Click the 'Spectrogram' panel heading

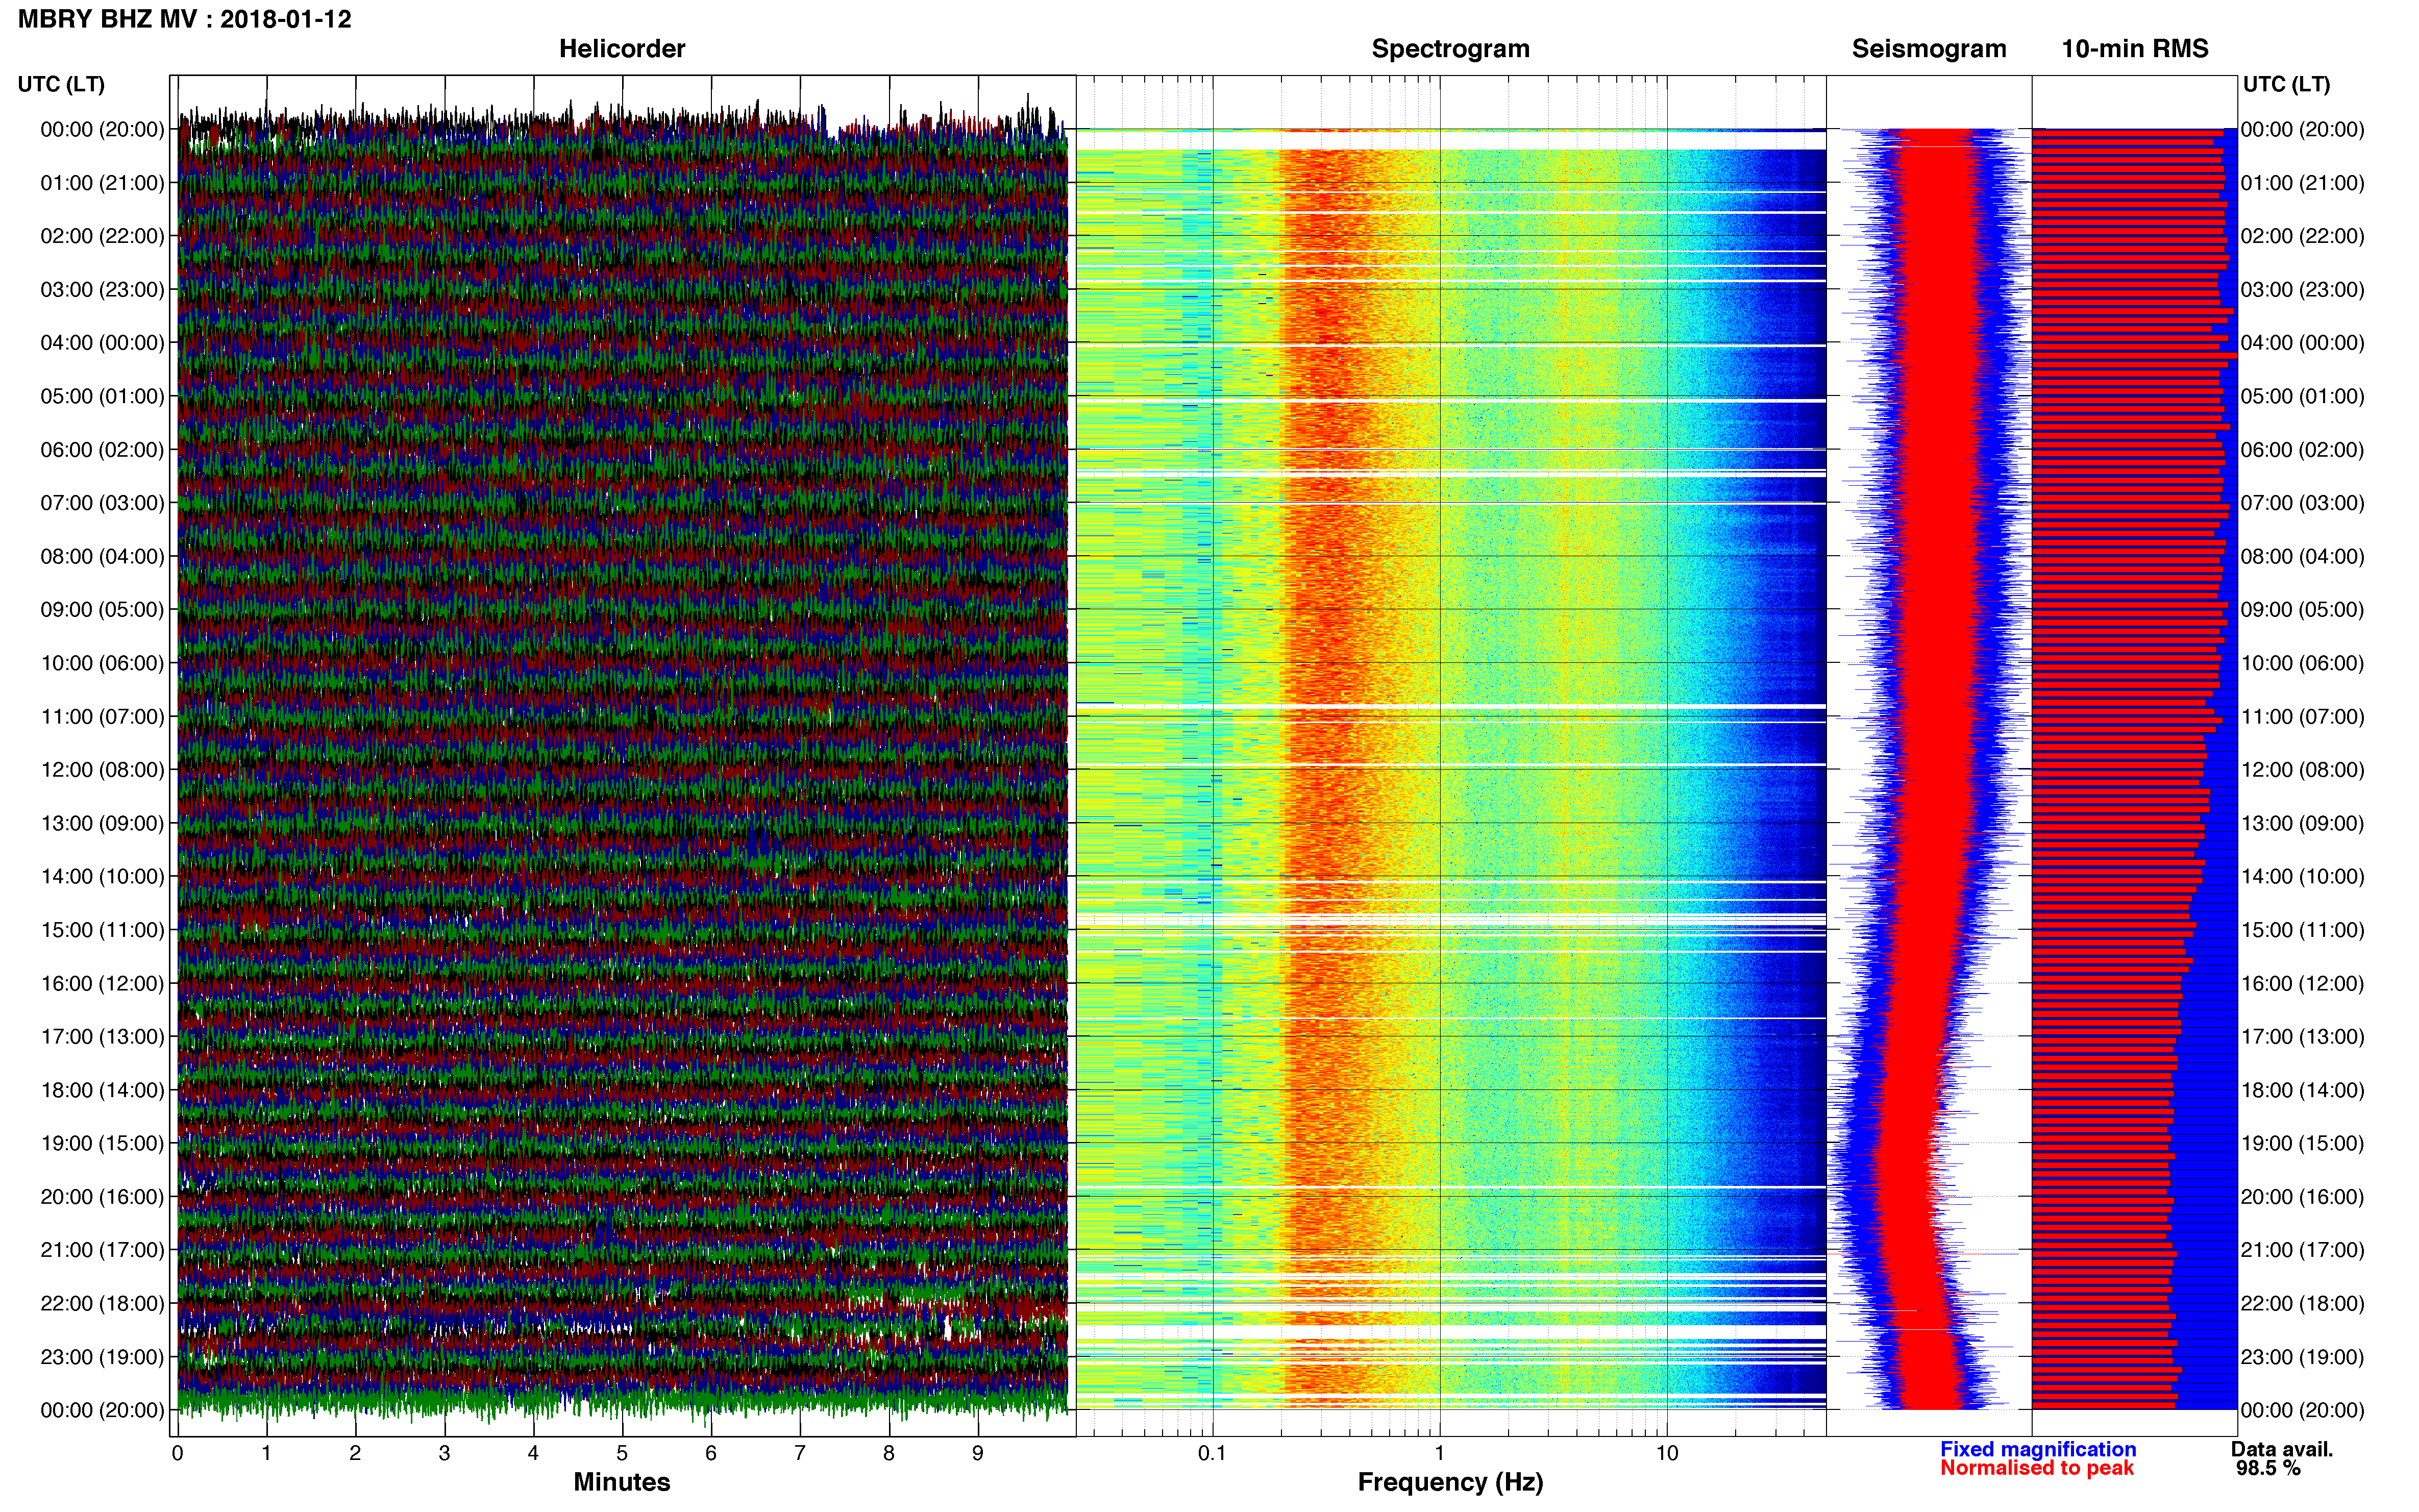tap(1450, 49)
